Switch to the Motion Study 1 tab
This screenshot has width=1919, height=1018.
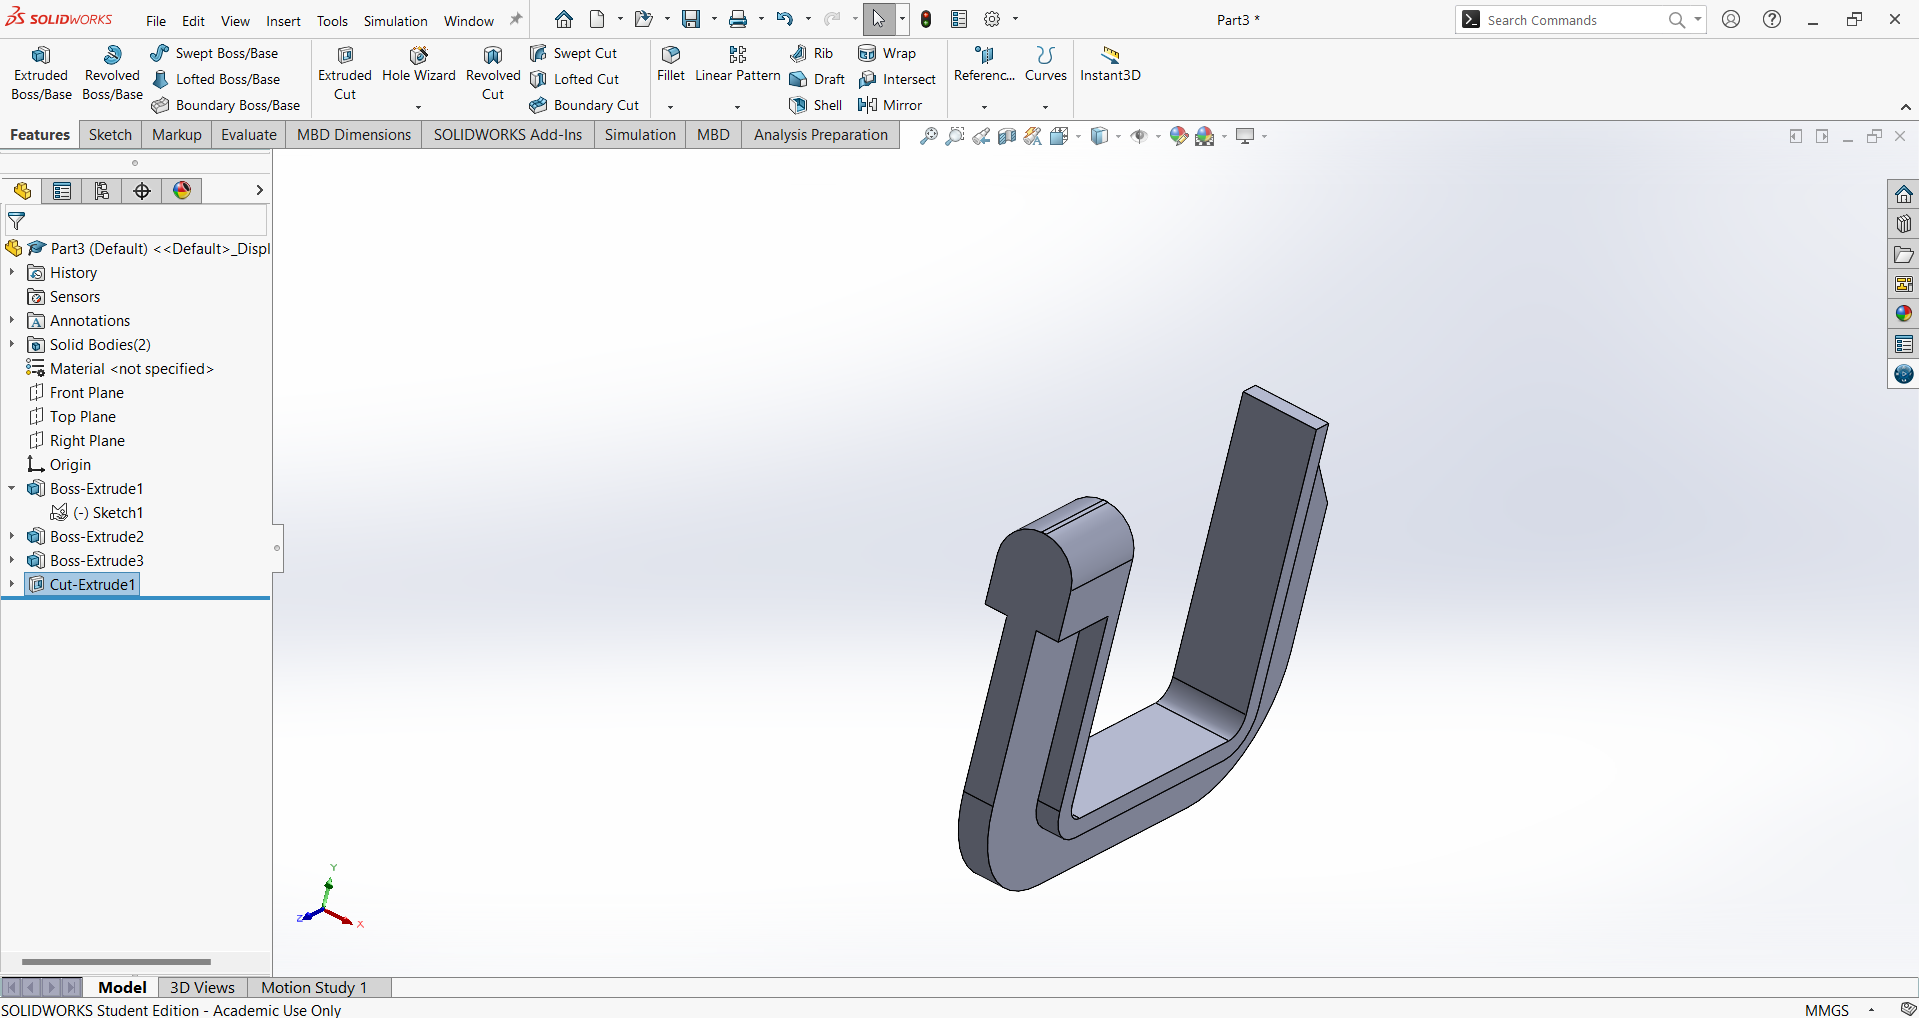[314, 987]
